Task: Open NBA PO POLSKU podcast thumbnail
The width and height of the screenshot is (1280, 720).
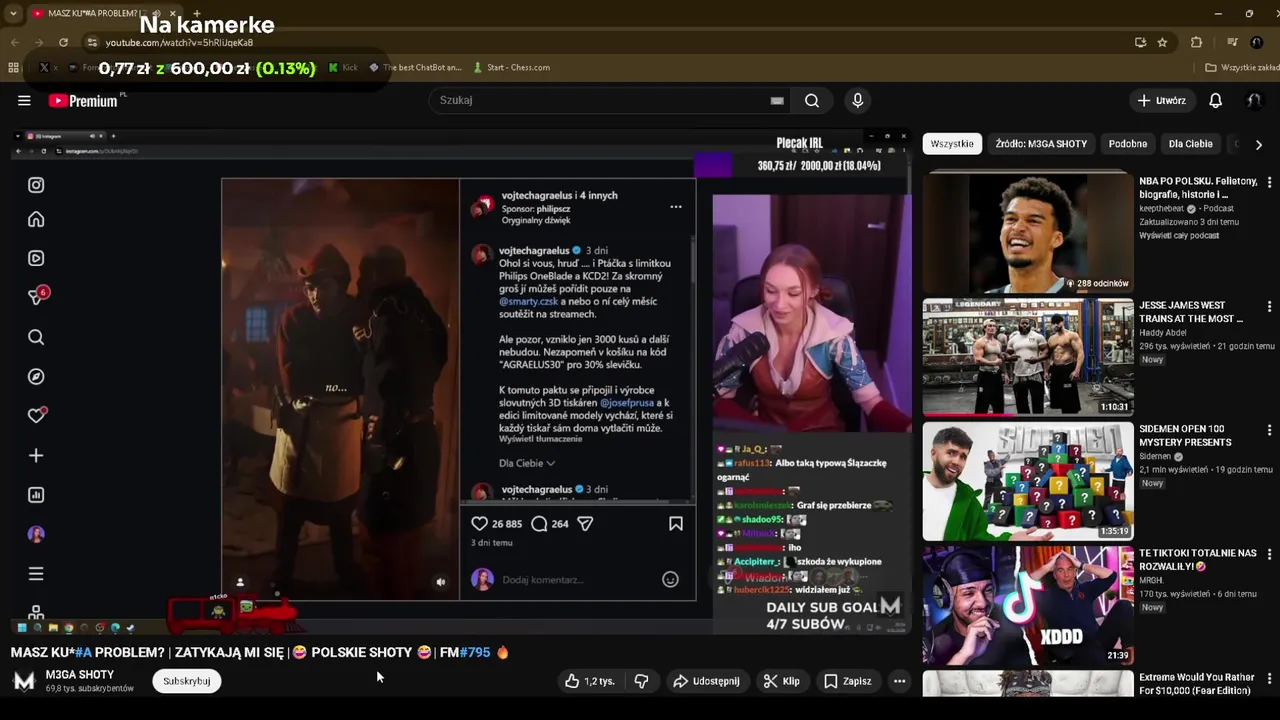Action: (1028, 233)
